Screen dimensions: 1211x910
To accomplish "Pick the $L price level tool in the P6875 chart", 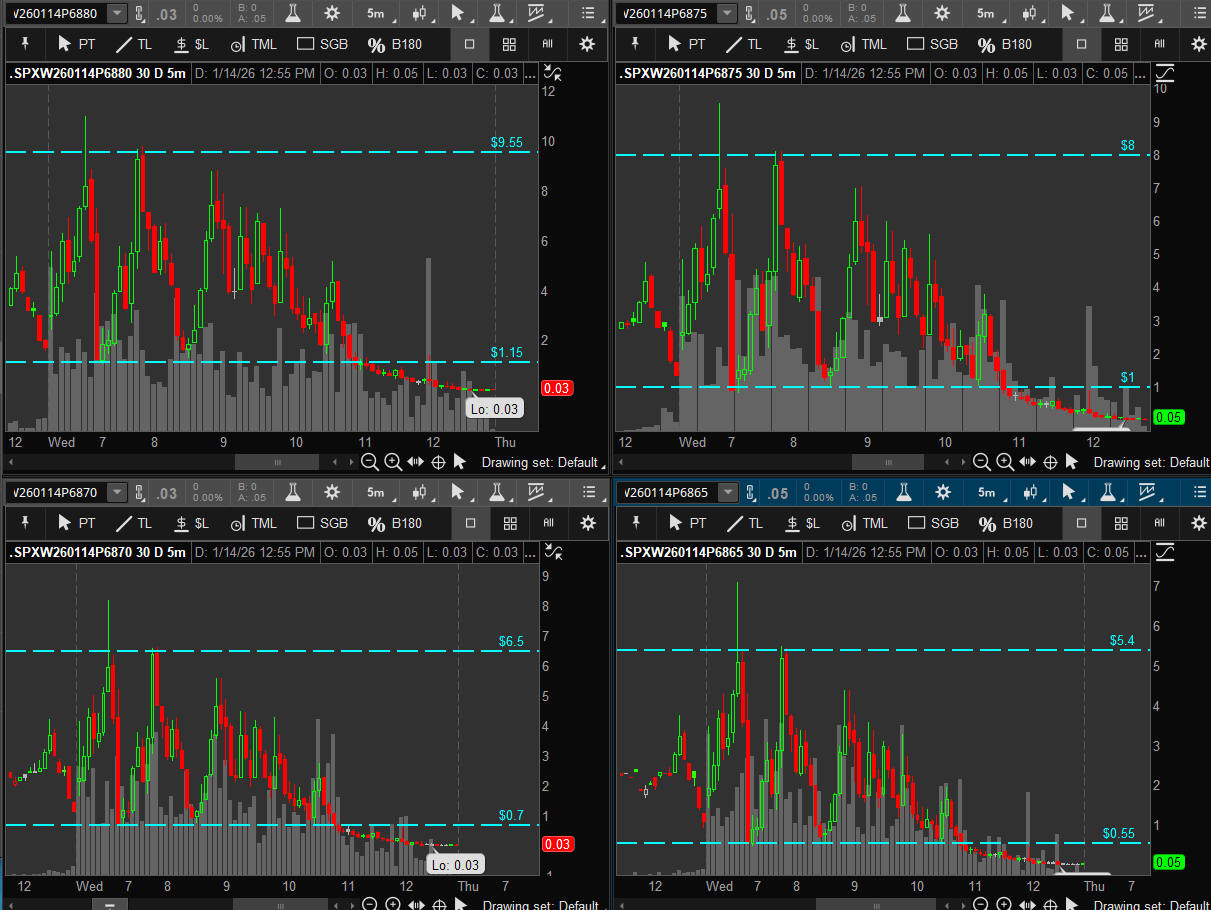I will (x=802, y=44).
